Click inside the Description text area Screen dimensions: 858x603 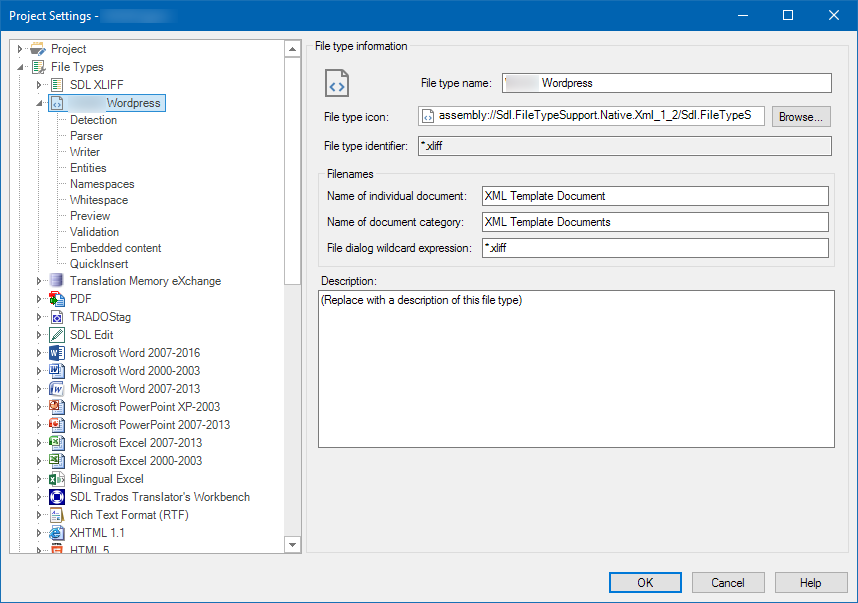[x=576, y=369]
